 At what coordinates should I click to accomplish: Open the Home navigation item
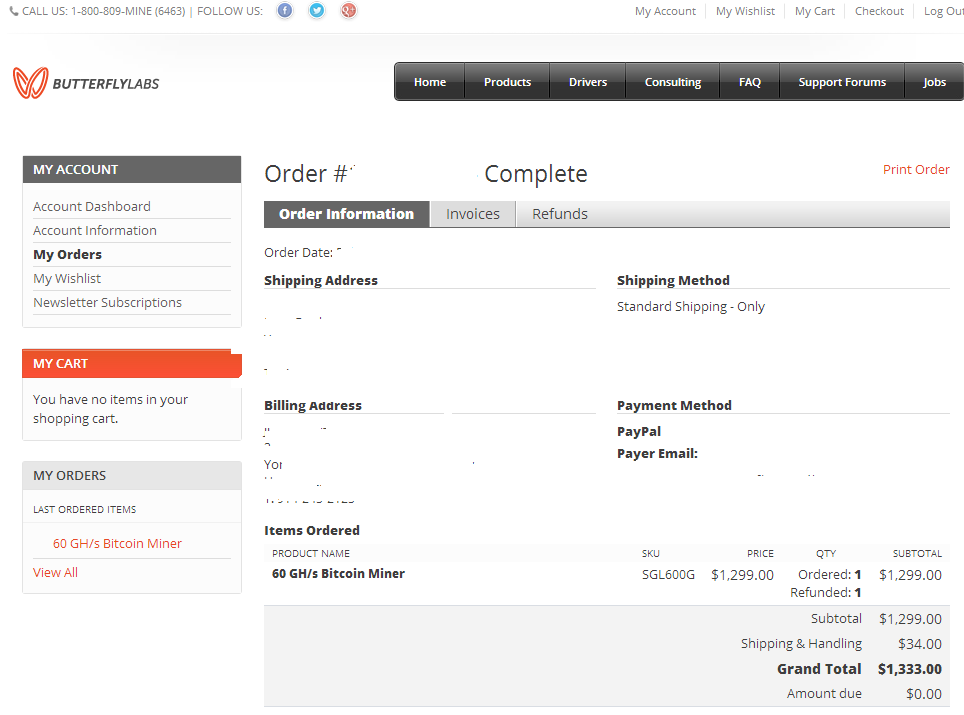(x=430, y=82)
